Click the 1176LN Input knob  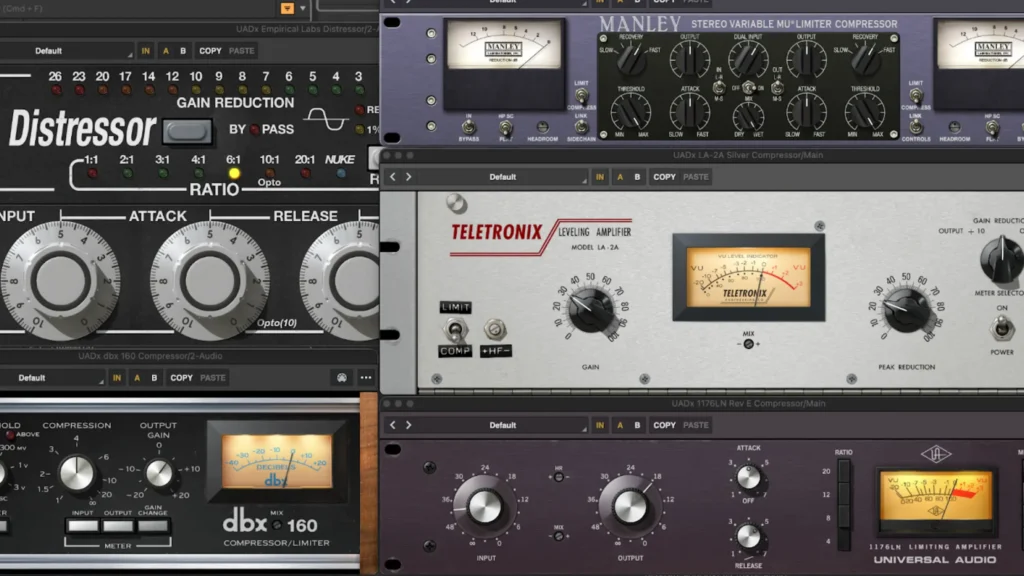click(485, 507)
